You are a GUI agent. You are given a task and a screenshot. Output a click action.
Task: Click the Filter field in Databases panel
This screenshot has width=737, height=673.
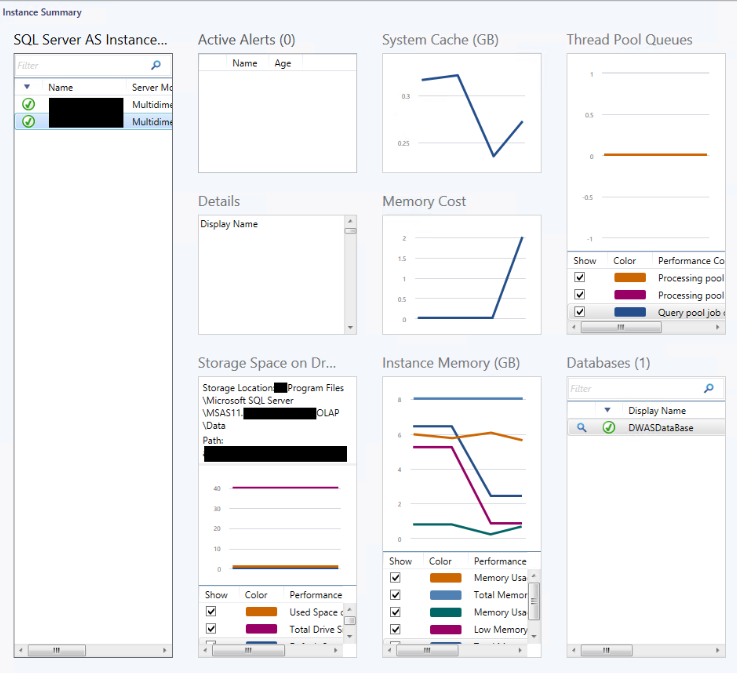(x=632, y=389)
